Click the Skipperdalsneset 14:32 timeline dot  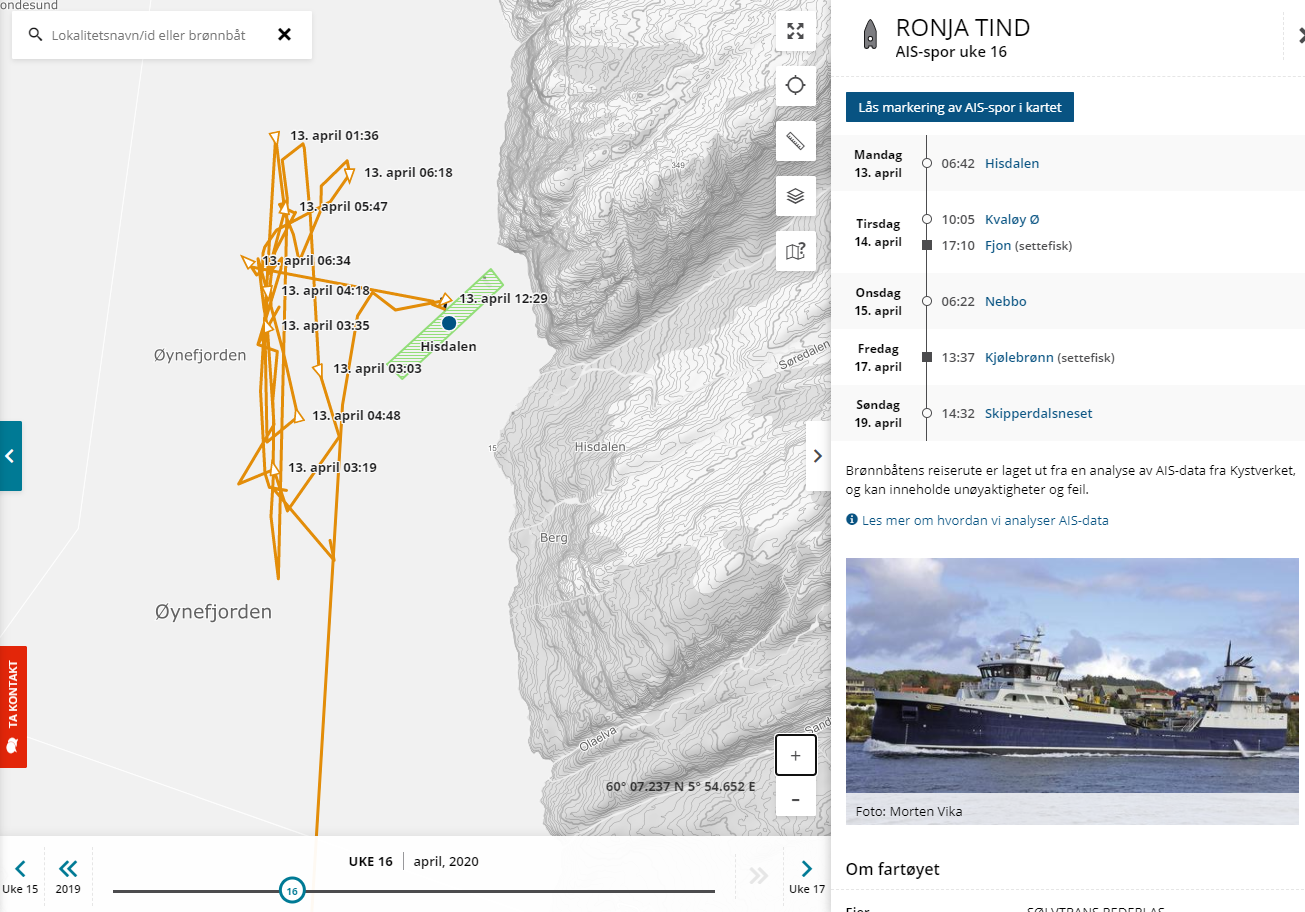(927, 413)
